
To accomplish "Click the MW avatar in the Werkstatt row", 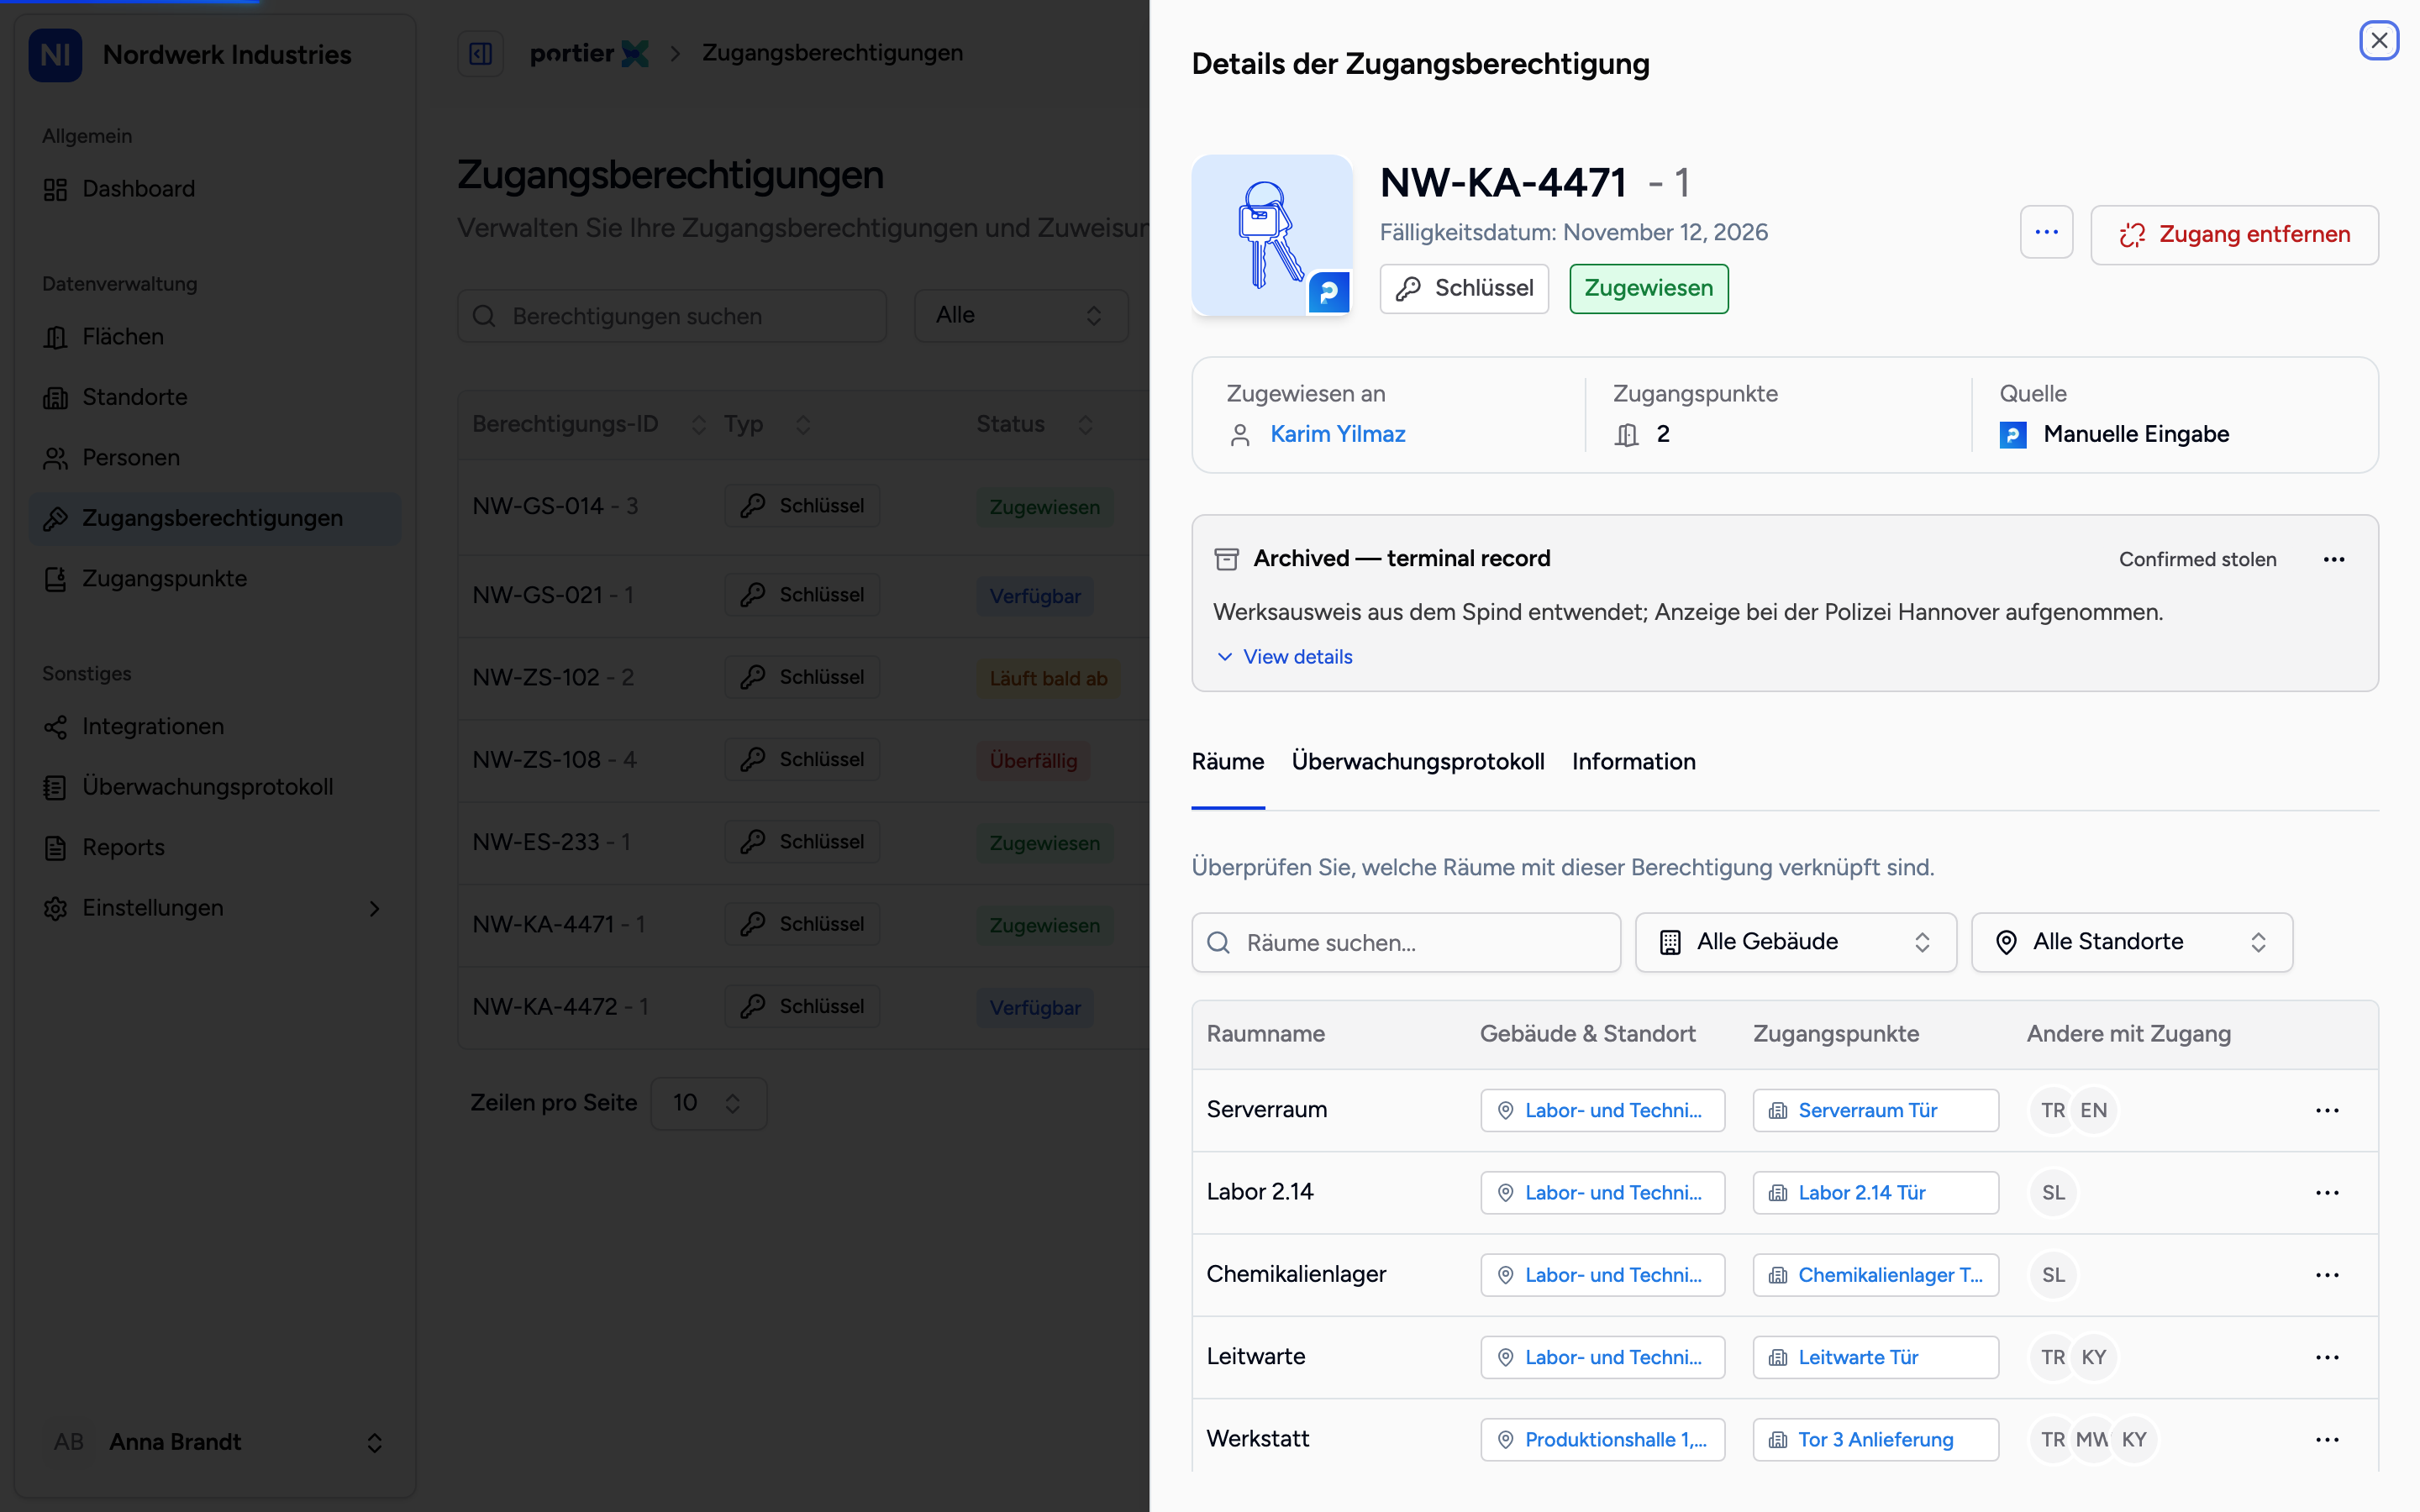I will click(2093, 1440).
